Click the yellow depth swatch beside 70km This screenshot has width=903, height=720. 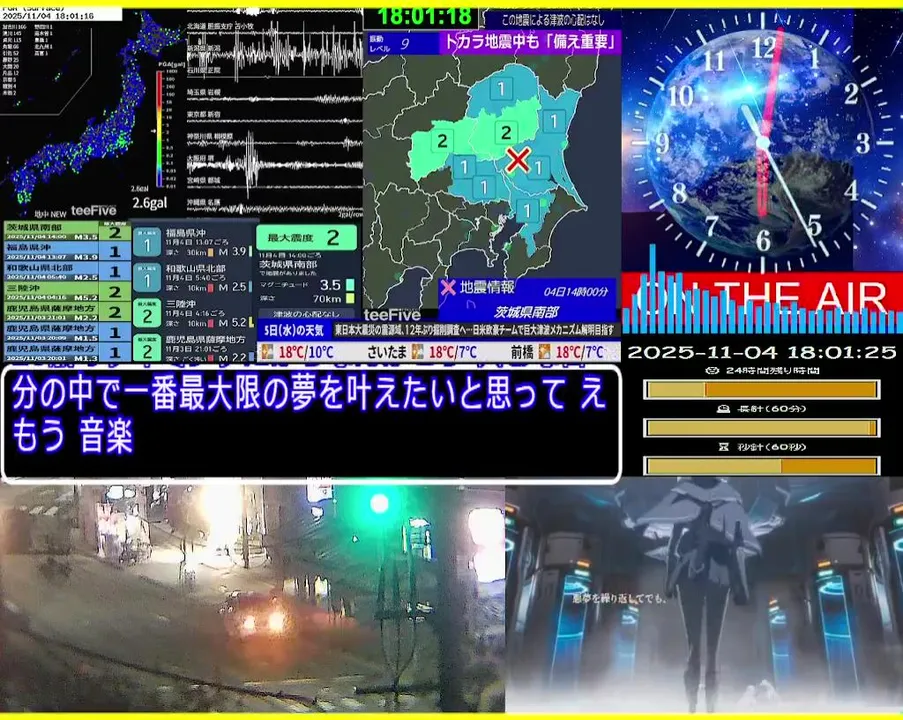(x=350, y=299)
